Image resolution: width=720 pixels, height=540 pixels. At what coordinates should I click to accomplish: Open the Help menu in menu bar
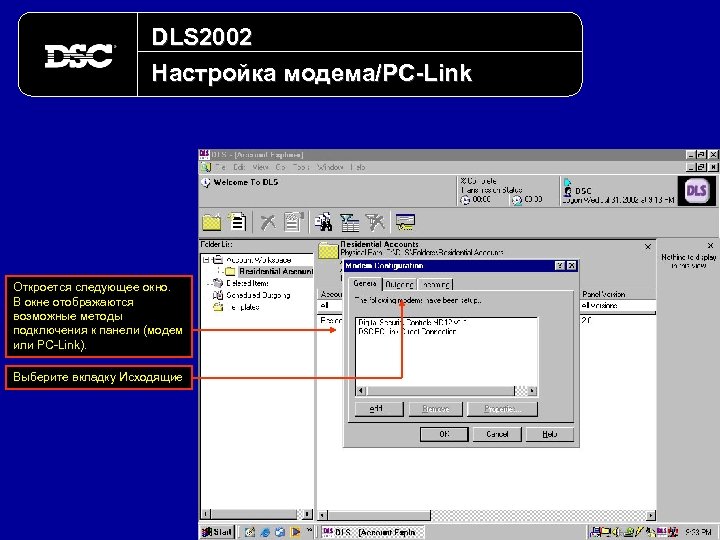(358, 167)
